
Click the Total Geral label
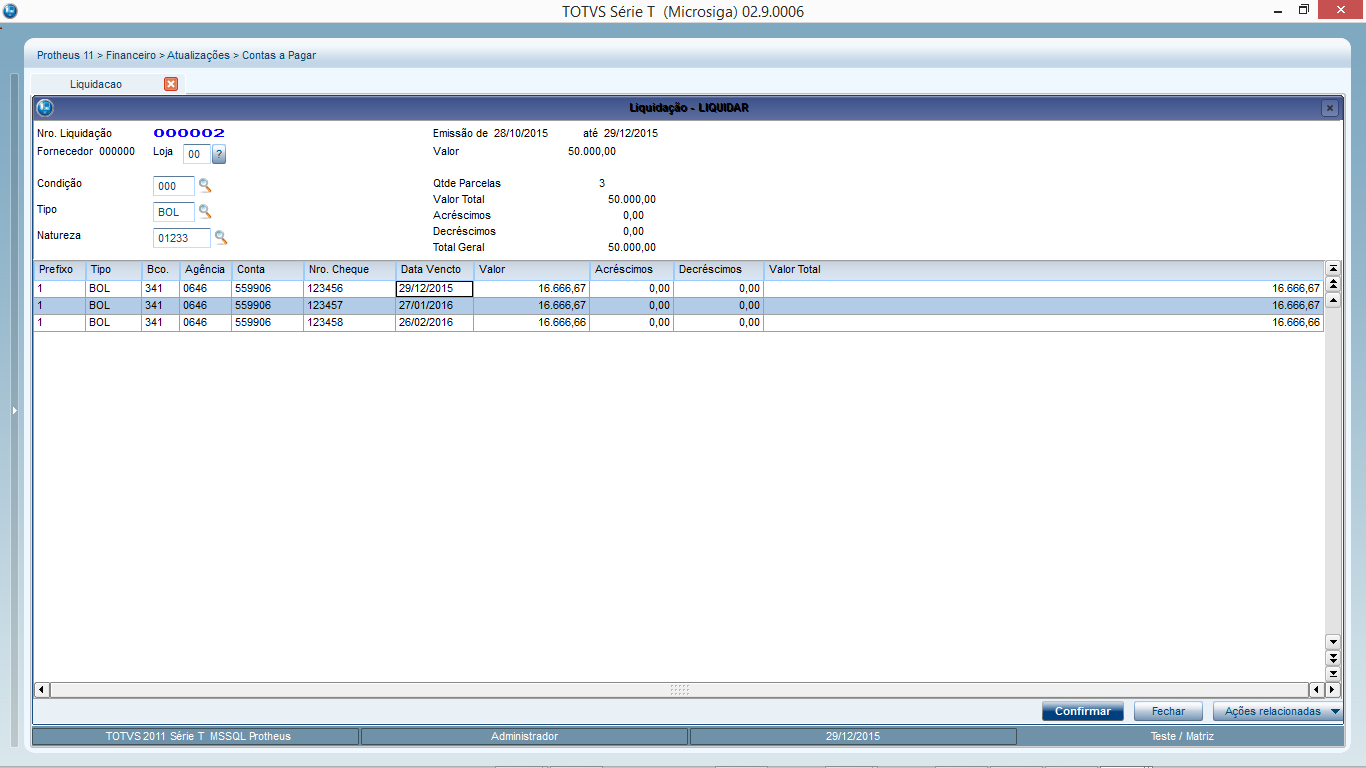(x=461, y=247)
